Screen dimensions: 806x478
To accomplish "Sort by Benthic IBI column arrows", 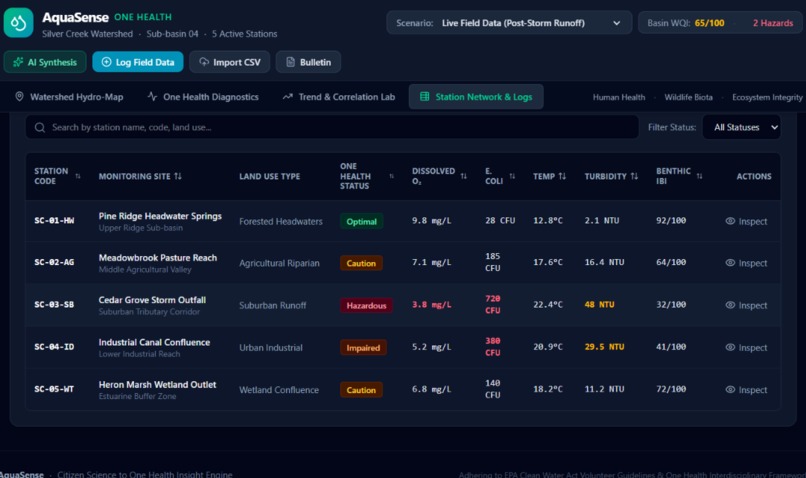I will point(699,176).
